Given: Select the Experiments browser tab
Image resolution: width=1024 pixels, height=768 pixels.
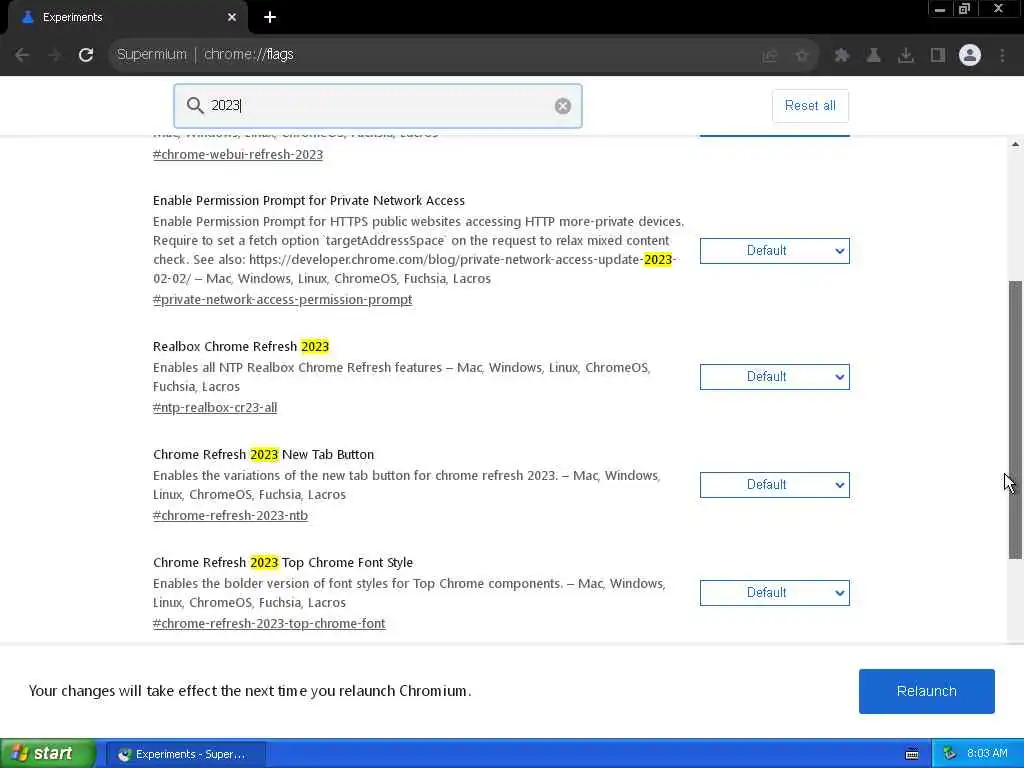Looking at the screenshot, I should click(x=127, y=18).
